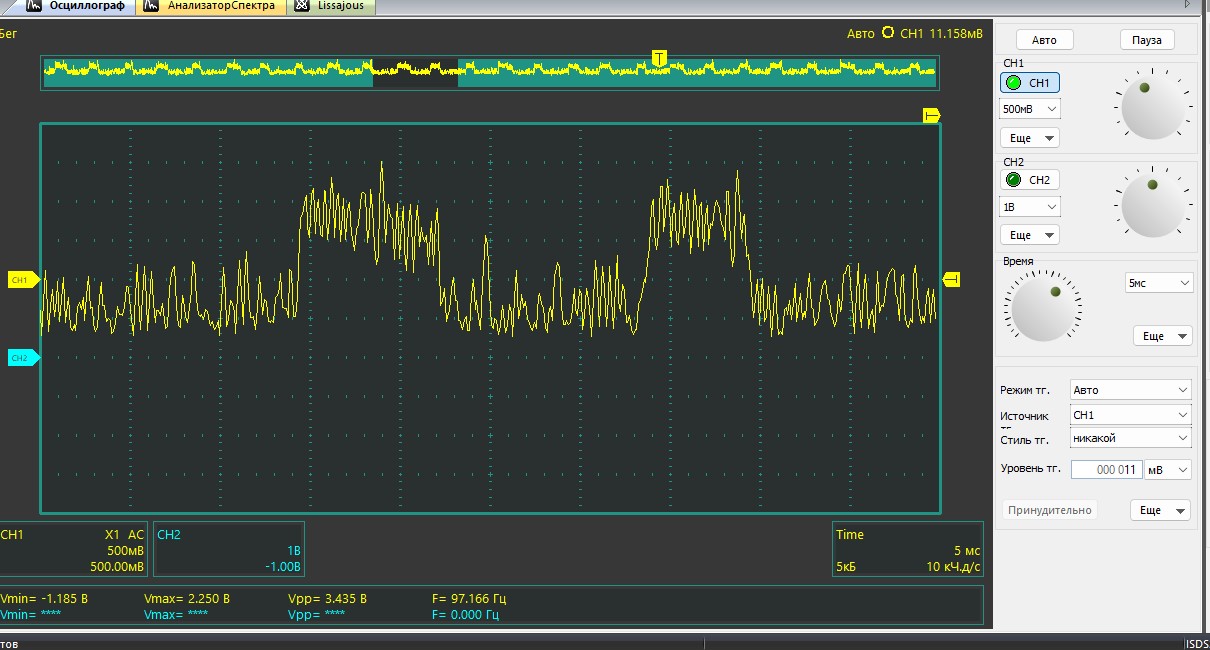The image size is (1210, 650).
Task: Click the yellow CH1 ground level marker
Action: (22, 280)
